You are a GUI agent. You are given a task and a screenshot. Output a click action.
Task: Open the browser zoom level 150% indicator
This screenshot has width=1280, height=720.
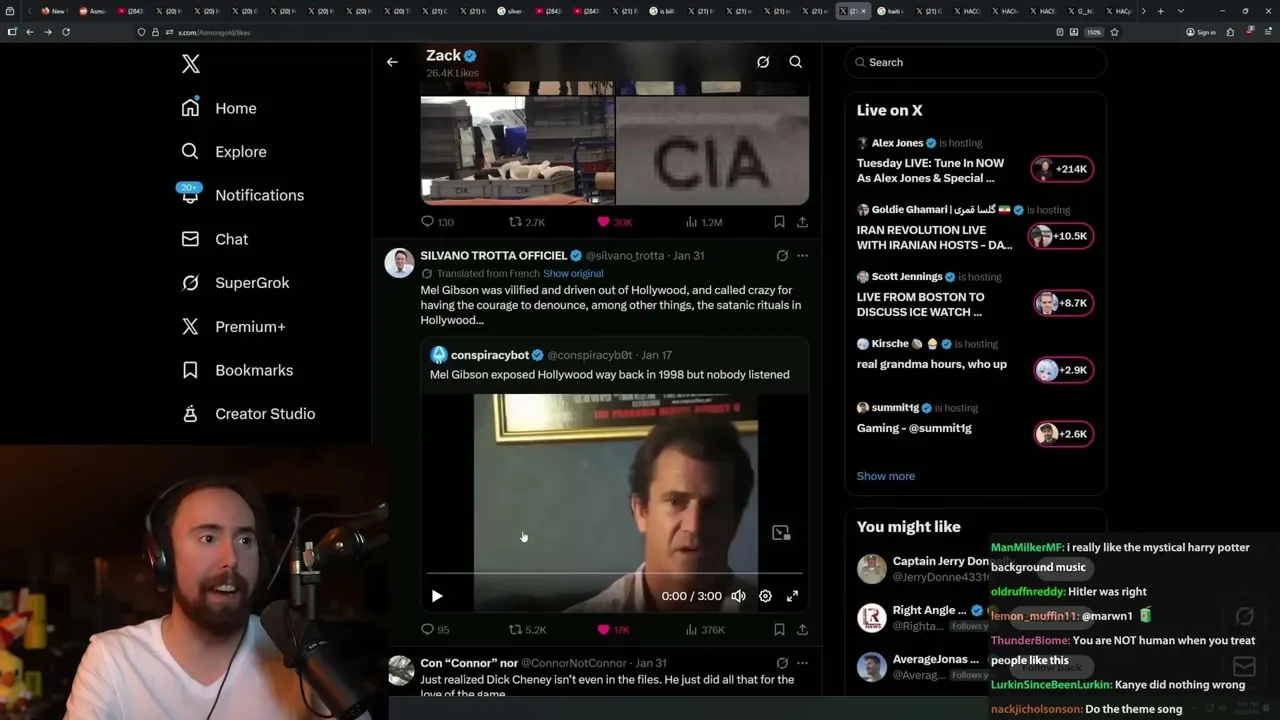pos(1094,32)
